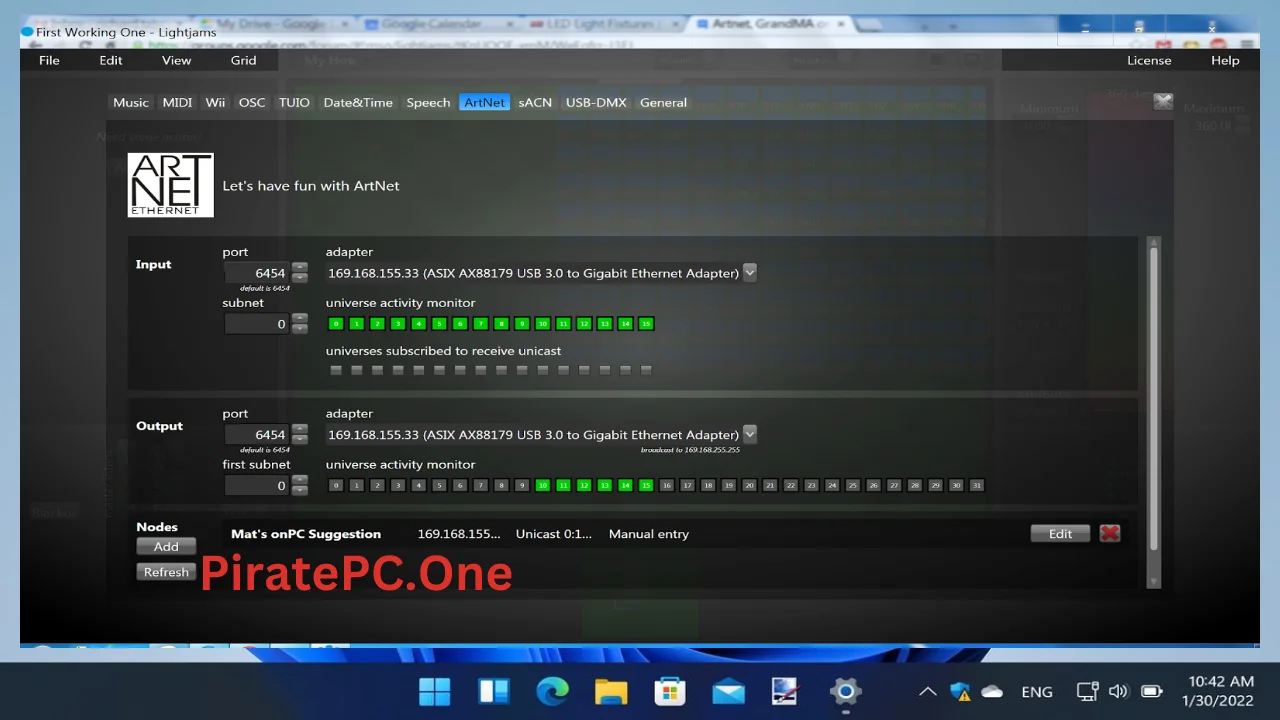Viewport: 1280px width, 720px height.
Task: Click output universe 31 activity indicator
Action: point(977,486)
